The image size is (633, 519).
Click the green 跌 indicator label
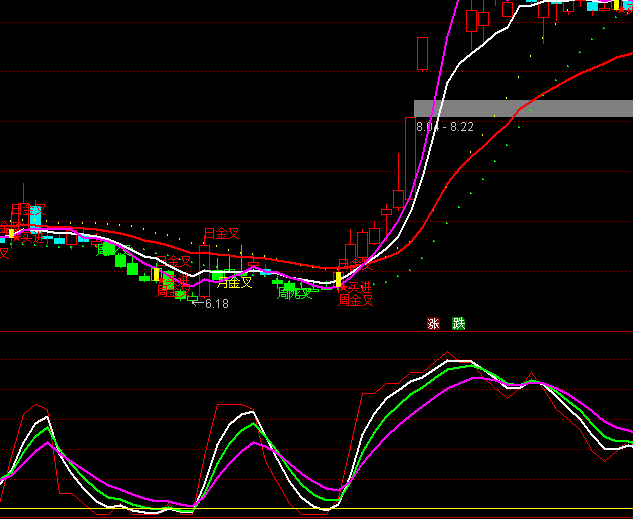(x=458, y=323)
